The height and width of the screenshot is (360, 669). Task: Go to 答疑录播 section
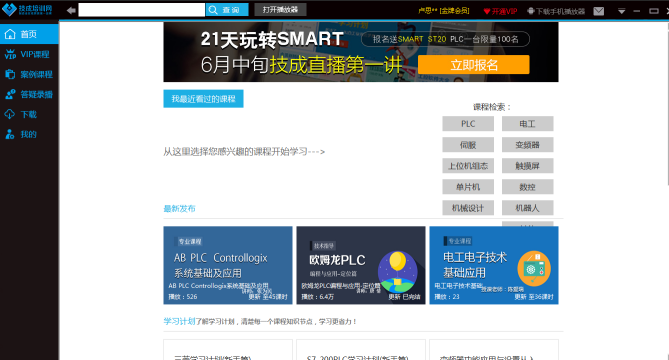click(x=29, y=94)
